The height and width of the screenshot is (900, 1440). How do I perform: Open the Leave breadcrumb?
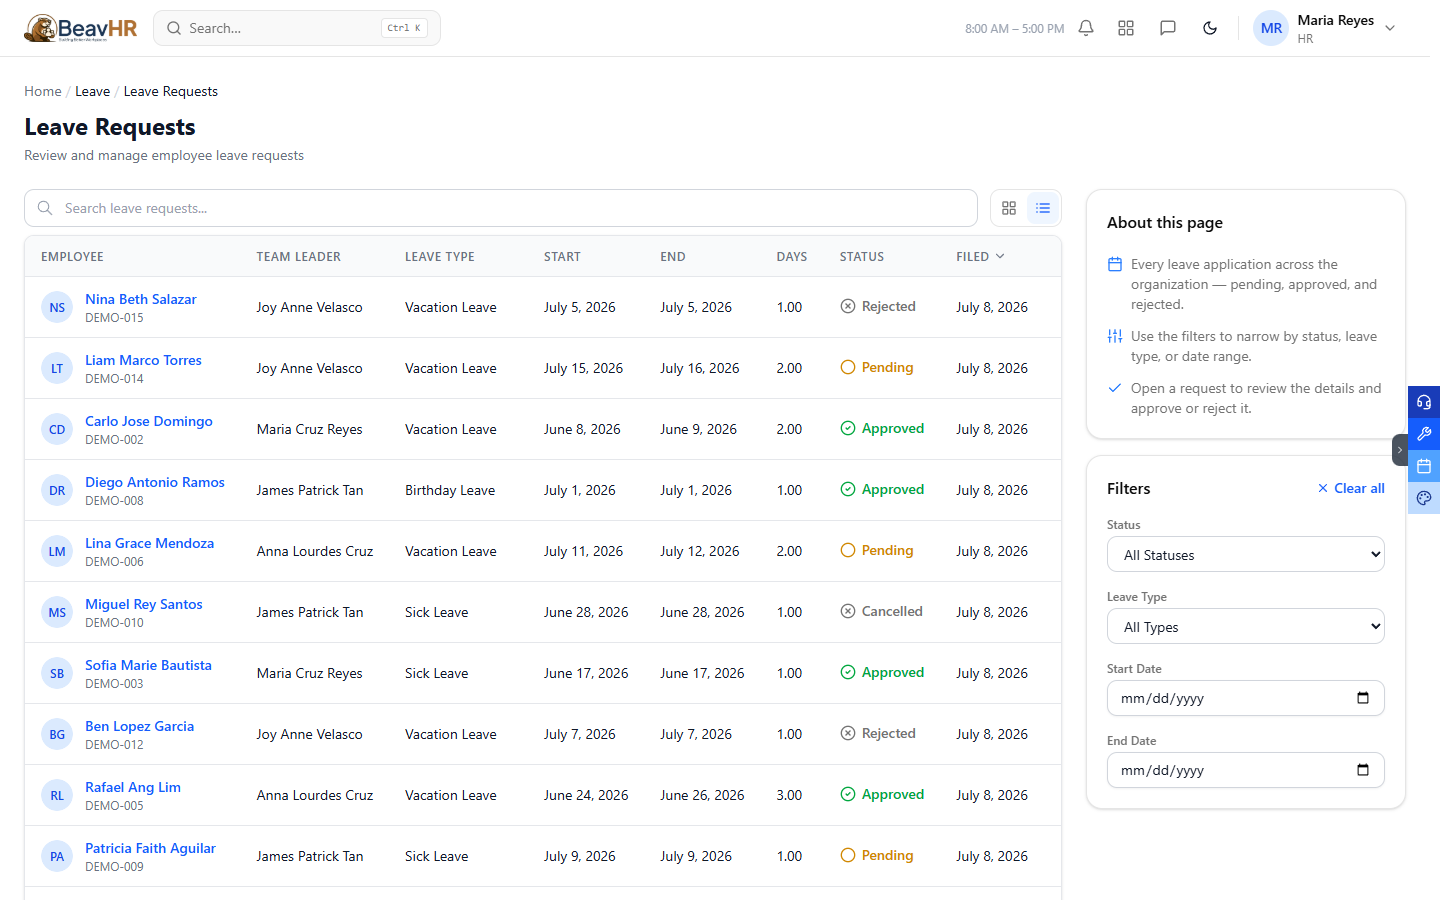point(93,91)
